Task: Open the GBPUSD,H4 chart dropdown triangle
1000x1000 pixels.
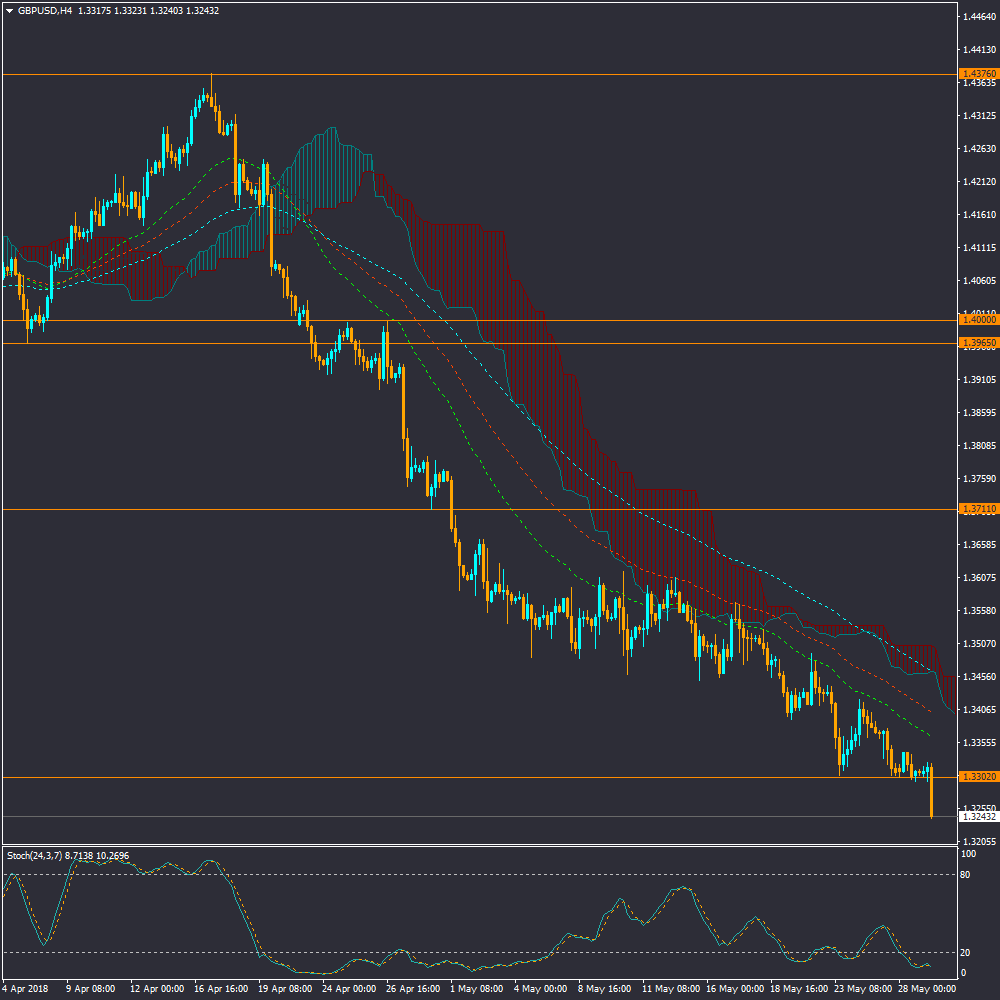Action: [x=10, y=10]
